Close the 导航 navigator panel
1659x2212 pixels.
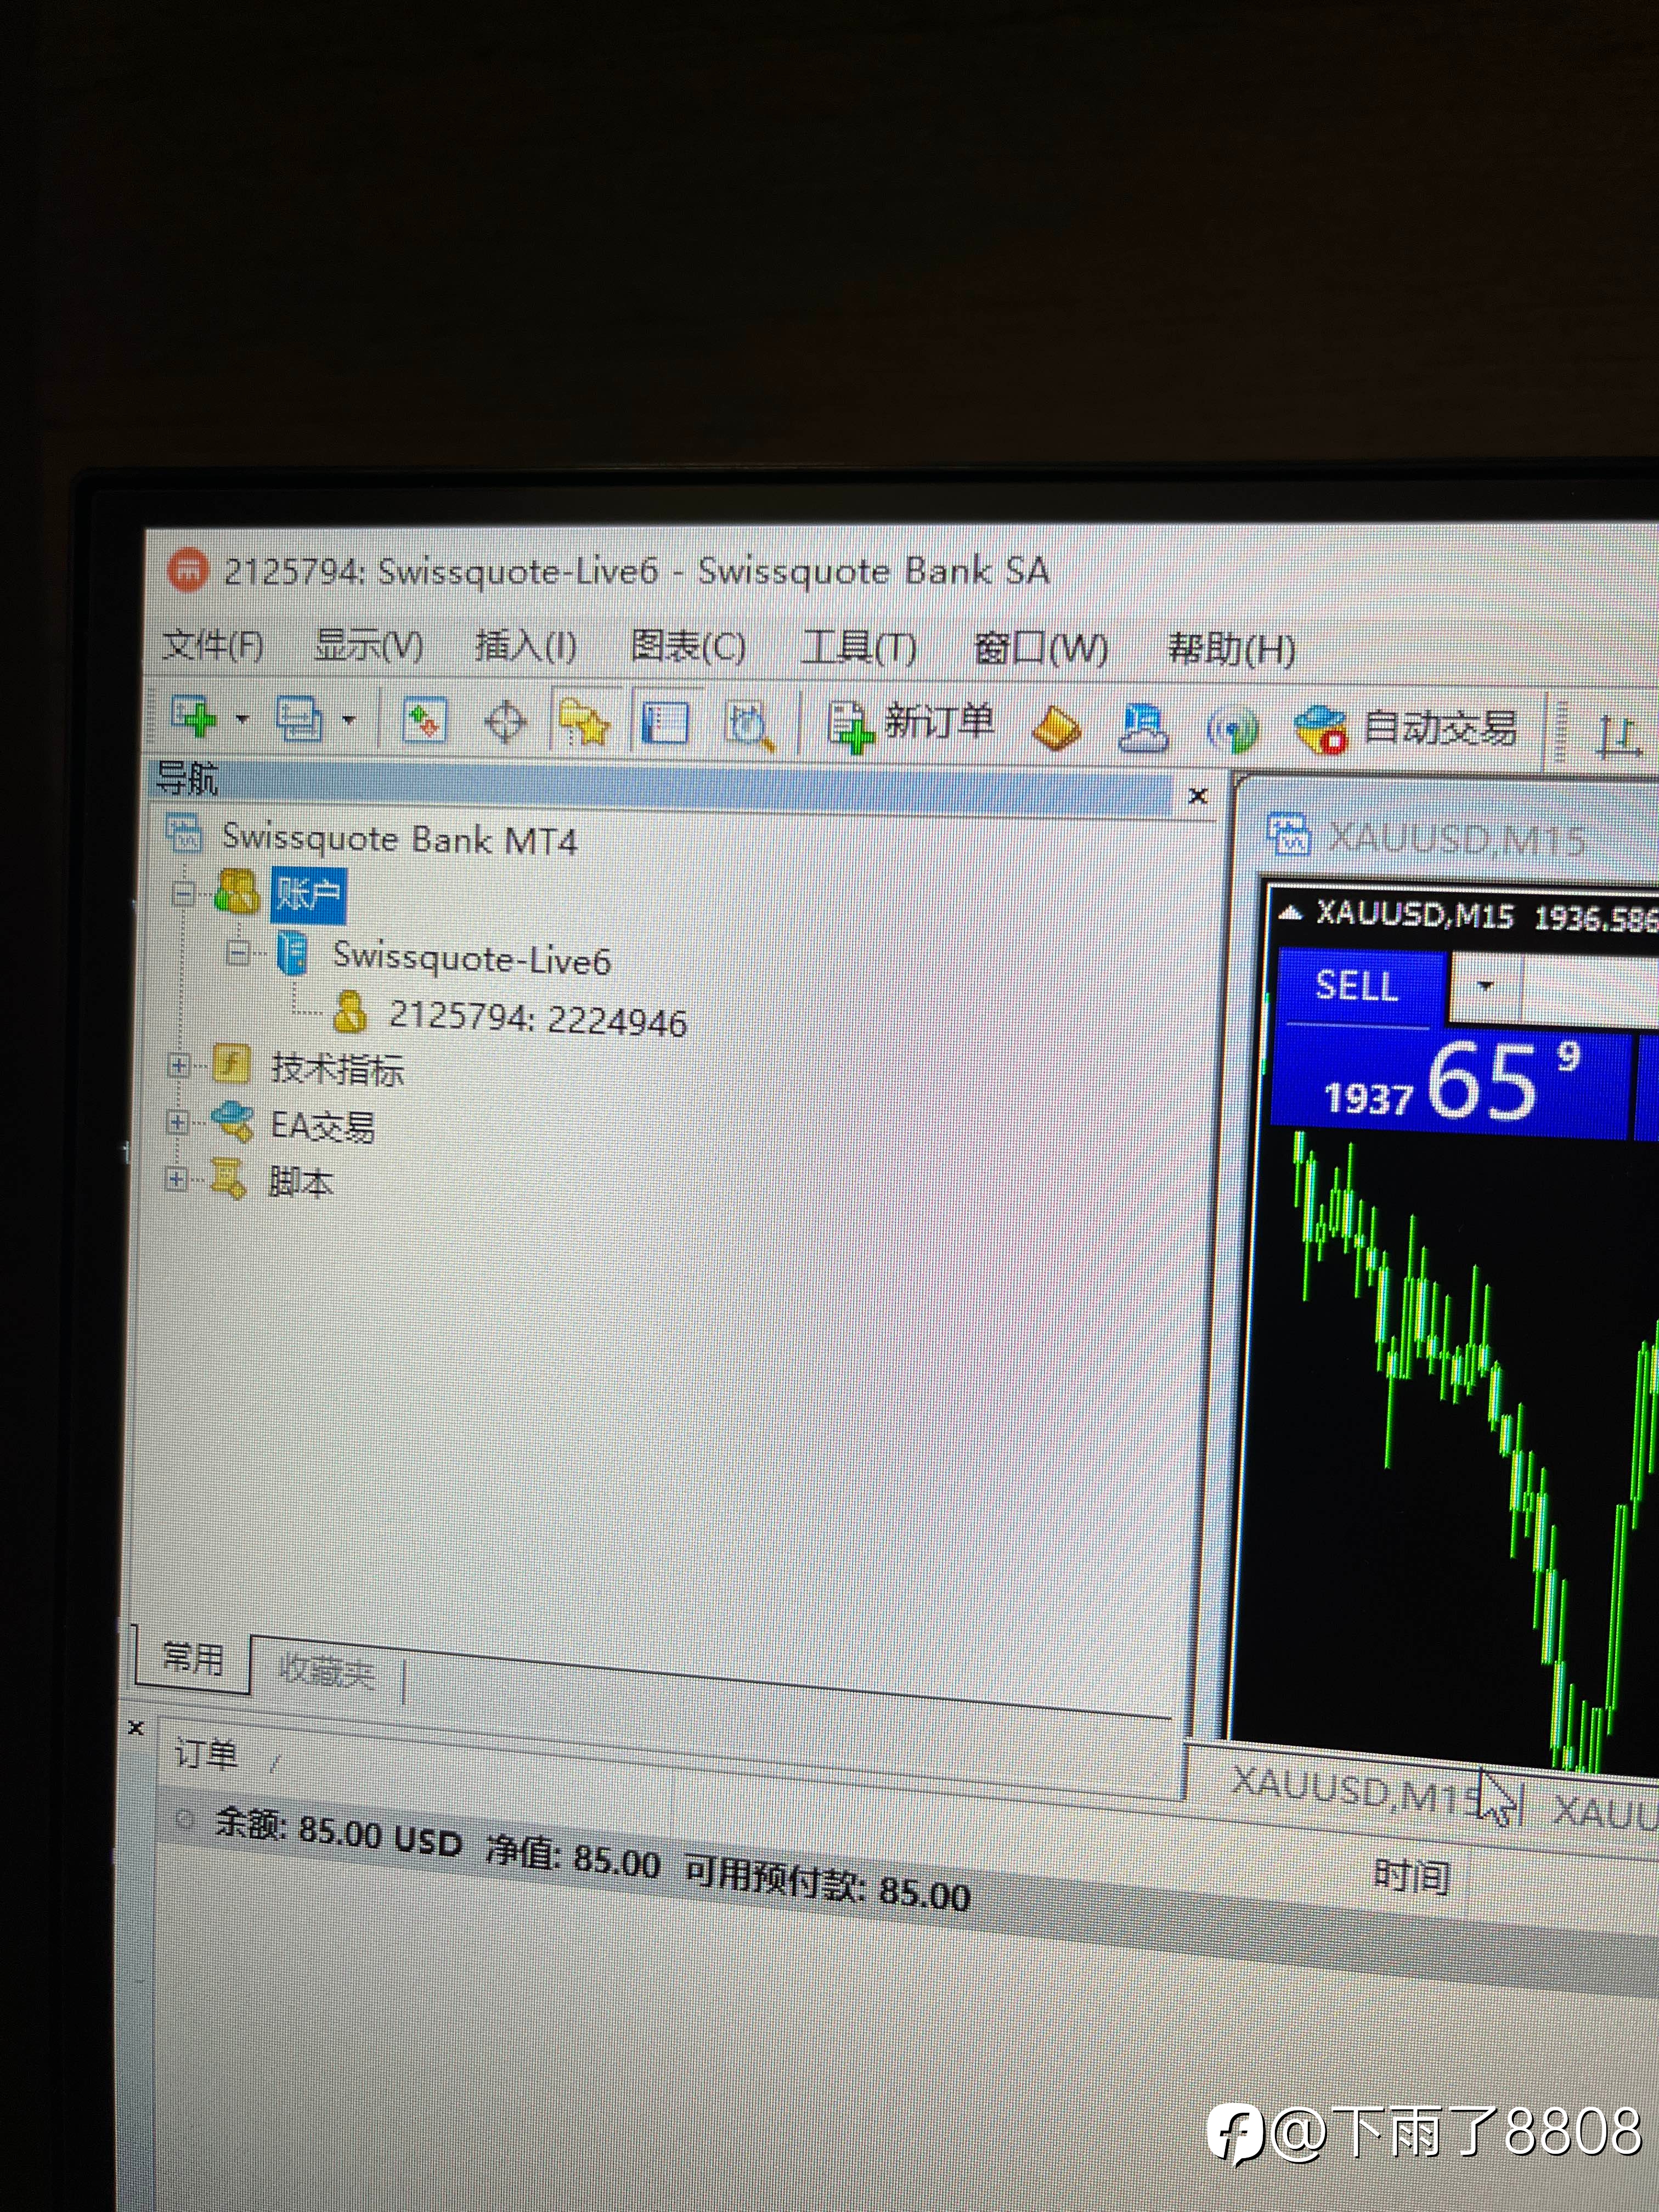1197,796
